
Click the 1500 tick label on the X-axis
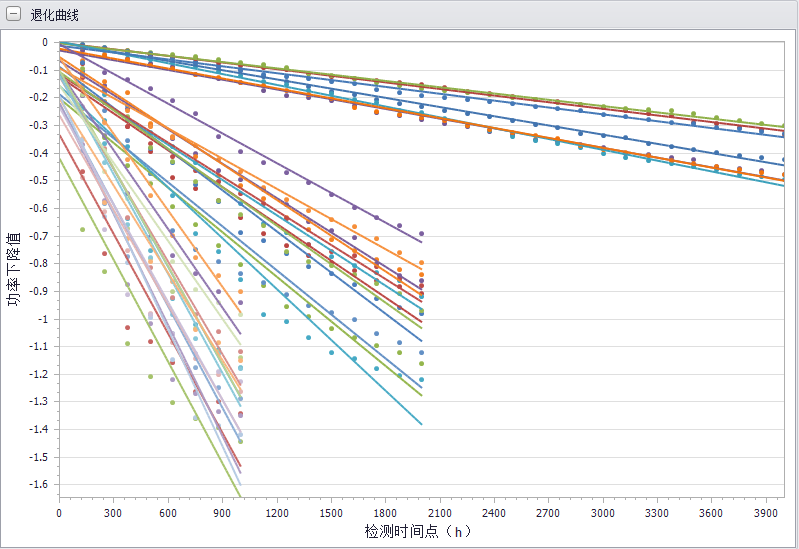pos(331,512)
